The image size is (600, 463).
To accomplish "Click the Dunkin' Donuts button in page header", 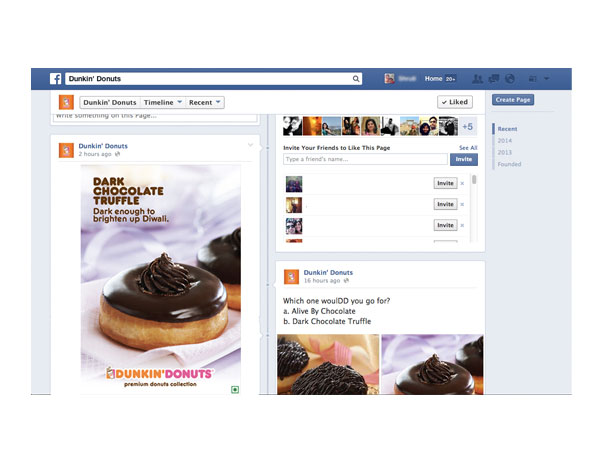I will click(x=110, y=103).
